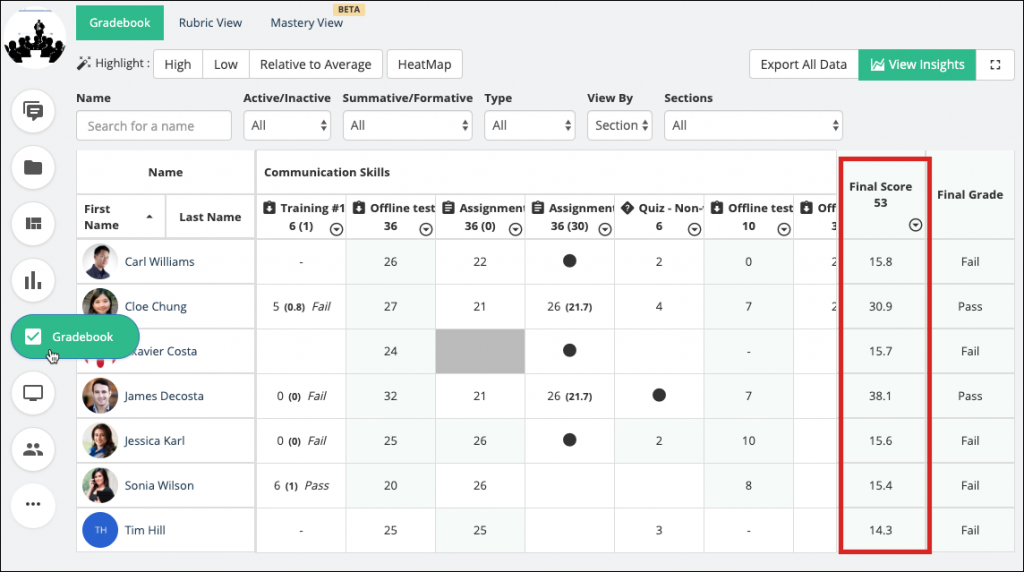Expand the Training #1 column options arrow
Viewport: 1024px width, 572px height.
(336, 229)
